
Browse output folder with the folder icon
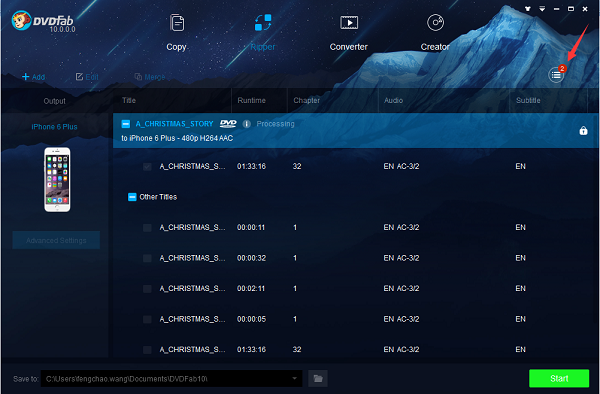pos(318,379)
